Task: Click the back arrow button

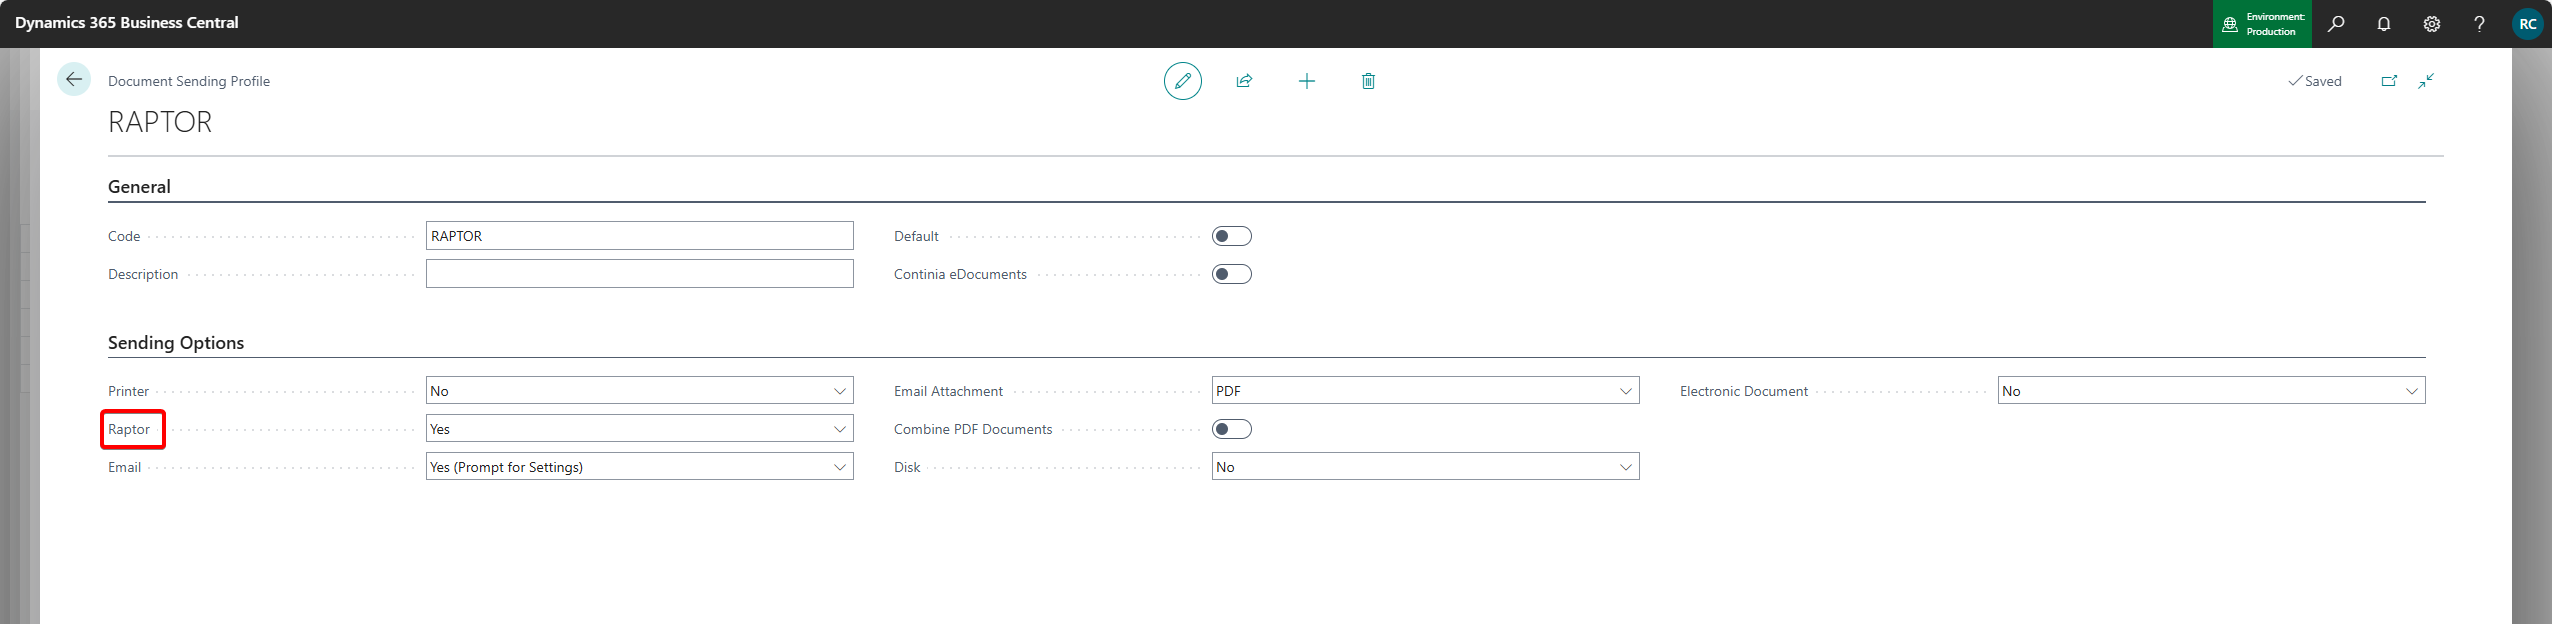Action: [74, 80]
